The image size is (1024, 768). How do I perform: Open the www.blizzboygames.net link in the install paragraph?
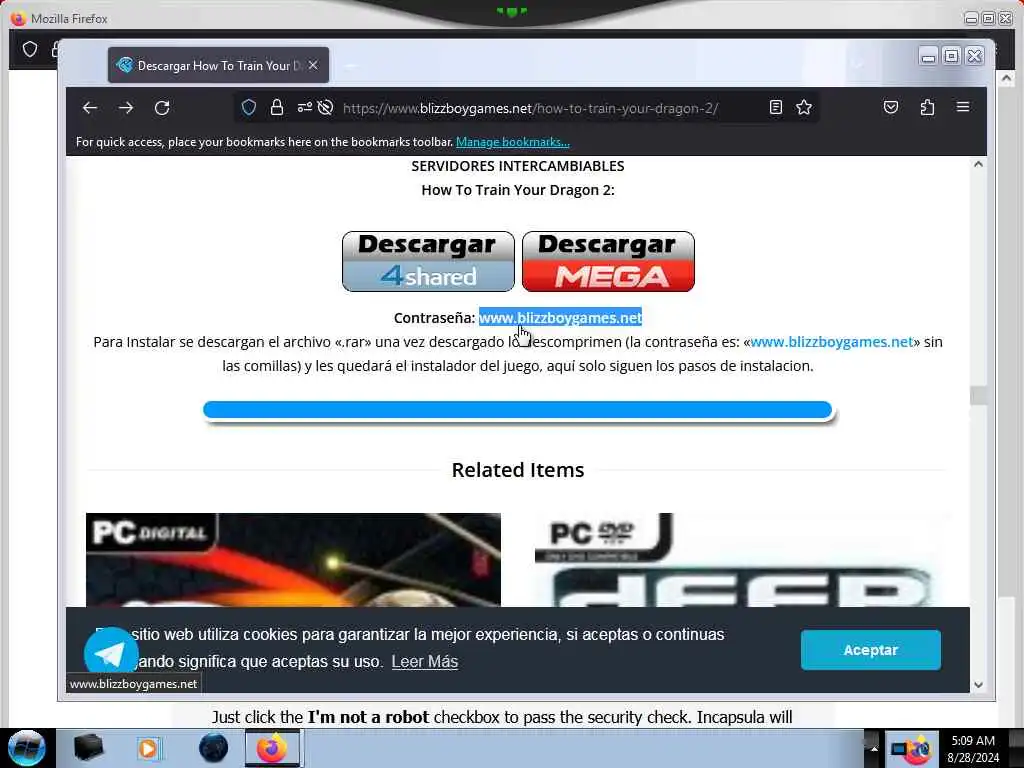(831, 342)
